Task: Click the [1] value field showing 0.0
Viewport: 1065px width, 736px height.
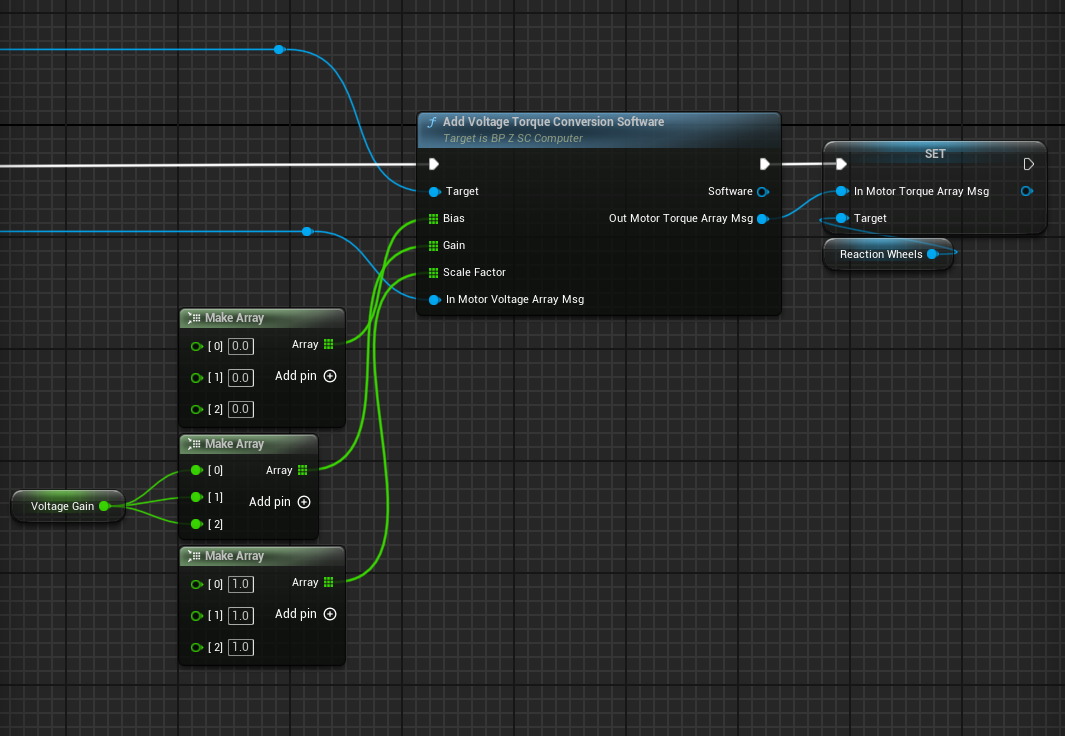Action: click(241, 378)
